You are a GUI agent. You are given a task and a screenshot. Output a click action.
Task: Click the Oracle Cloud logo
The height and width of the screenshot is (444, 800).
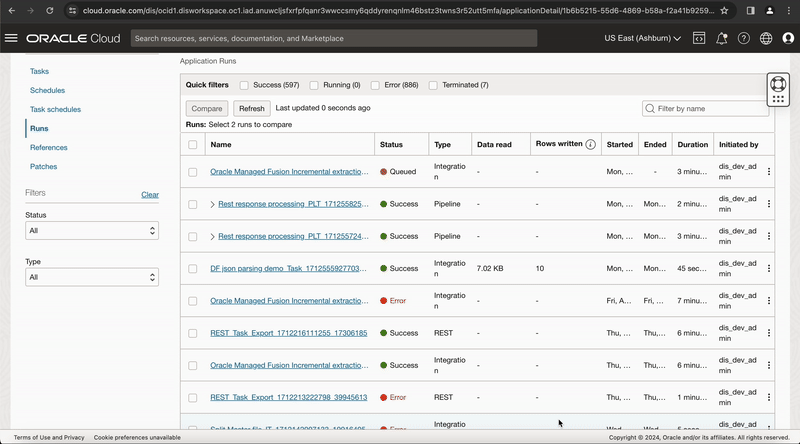73,38
